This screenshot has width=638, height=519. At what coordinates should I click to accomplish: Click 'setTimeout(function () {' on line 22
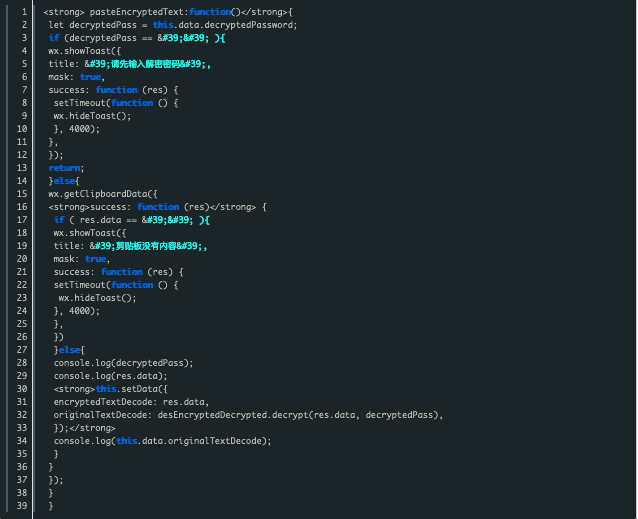pos(116,285)
